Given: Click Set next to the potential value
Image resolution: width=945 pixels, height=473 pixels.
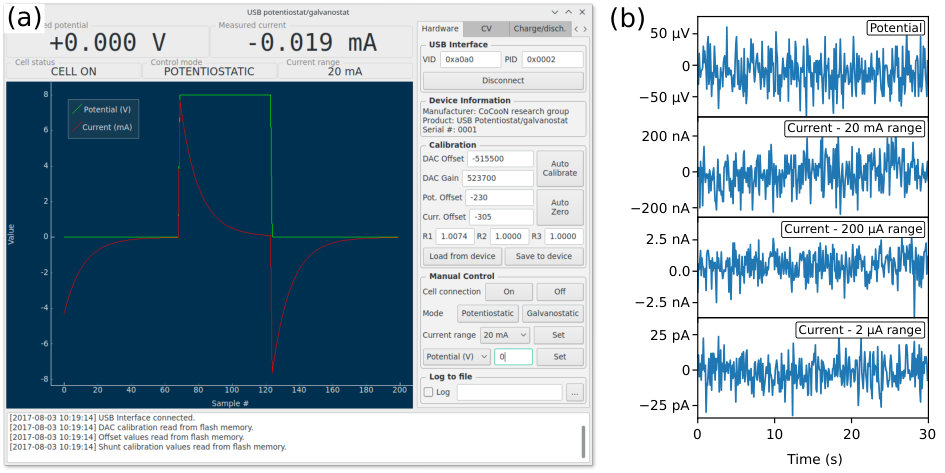Looking at the screenshot, I should (x=560, y=357).
